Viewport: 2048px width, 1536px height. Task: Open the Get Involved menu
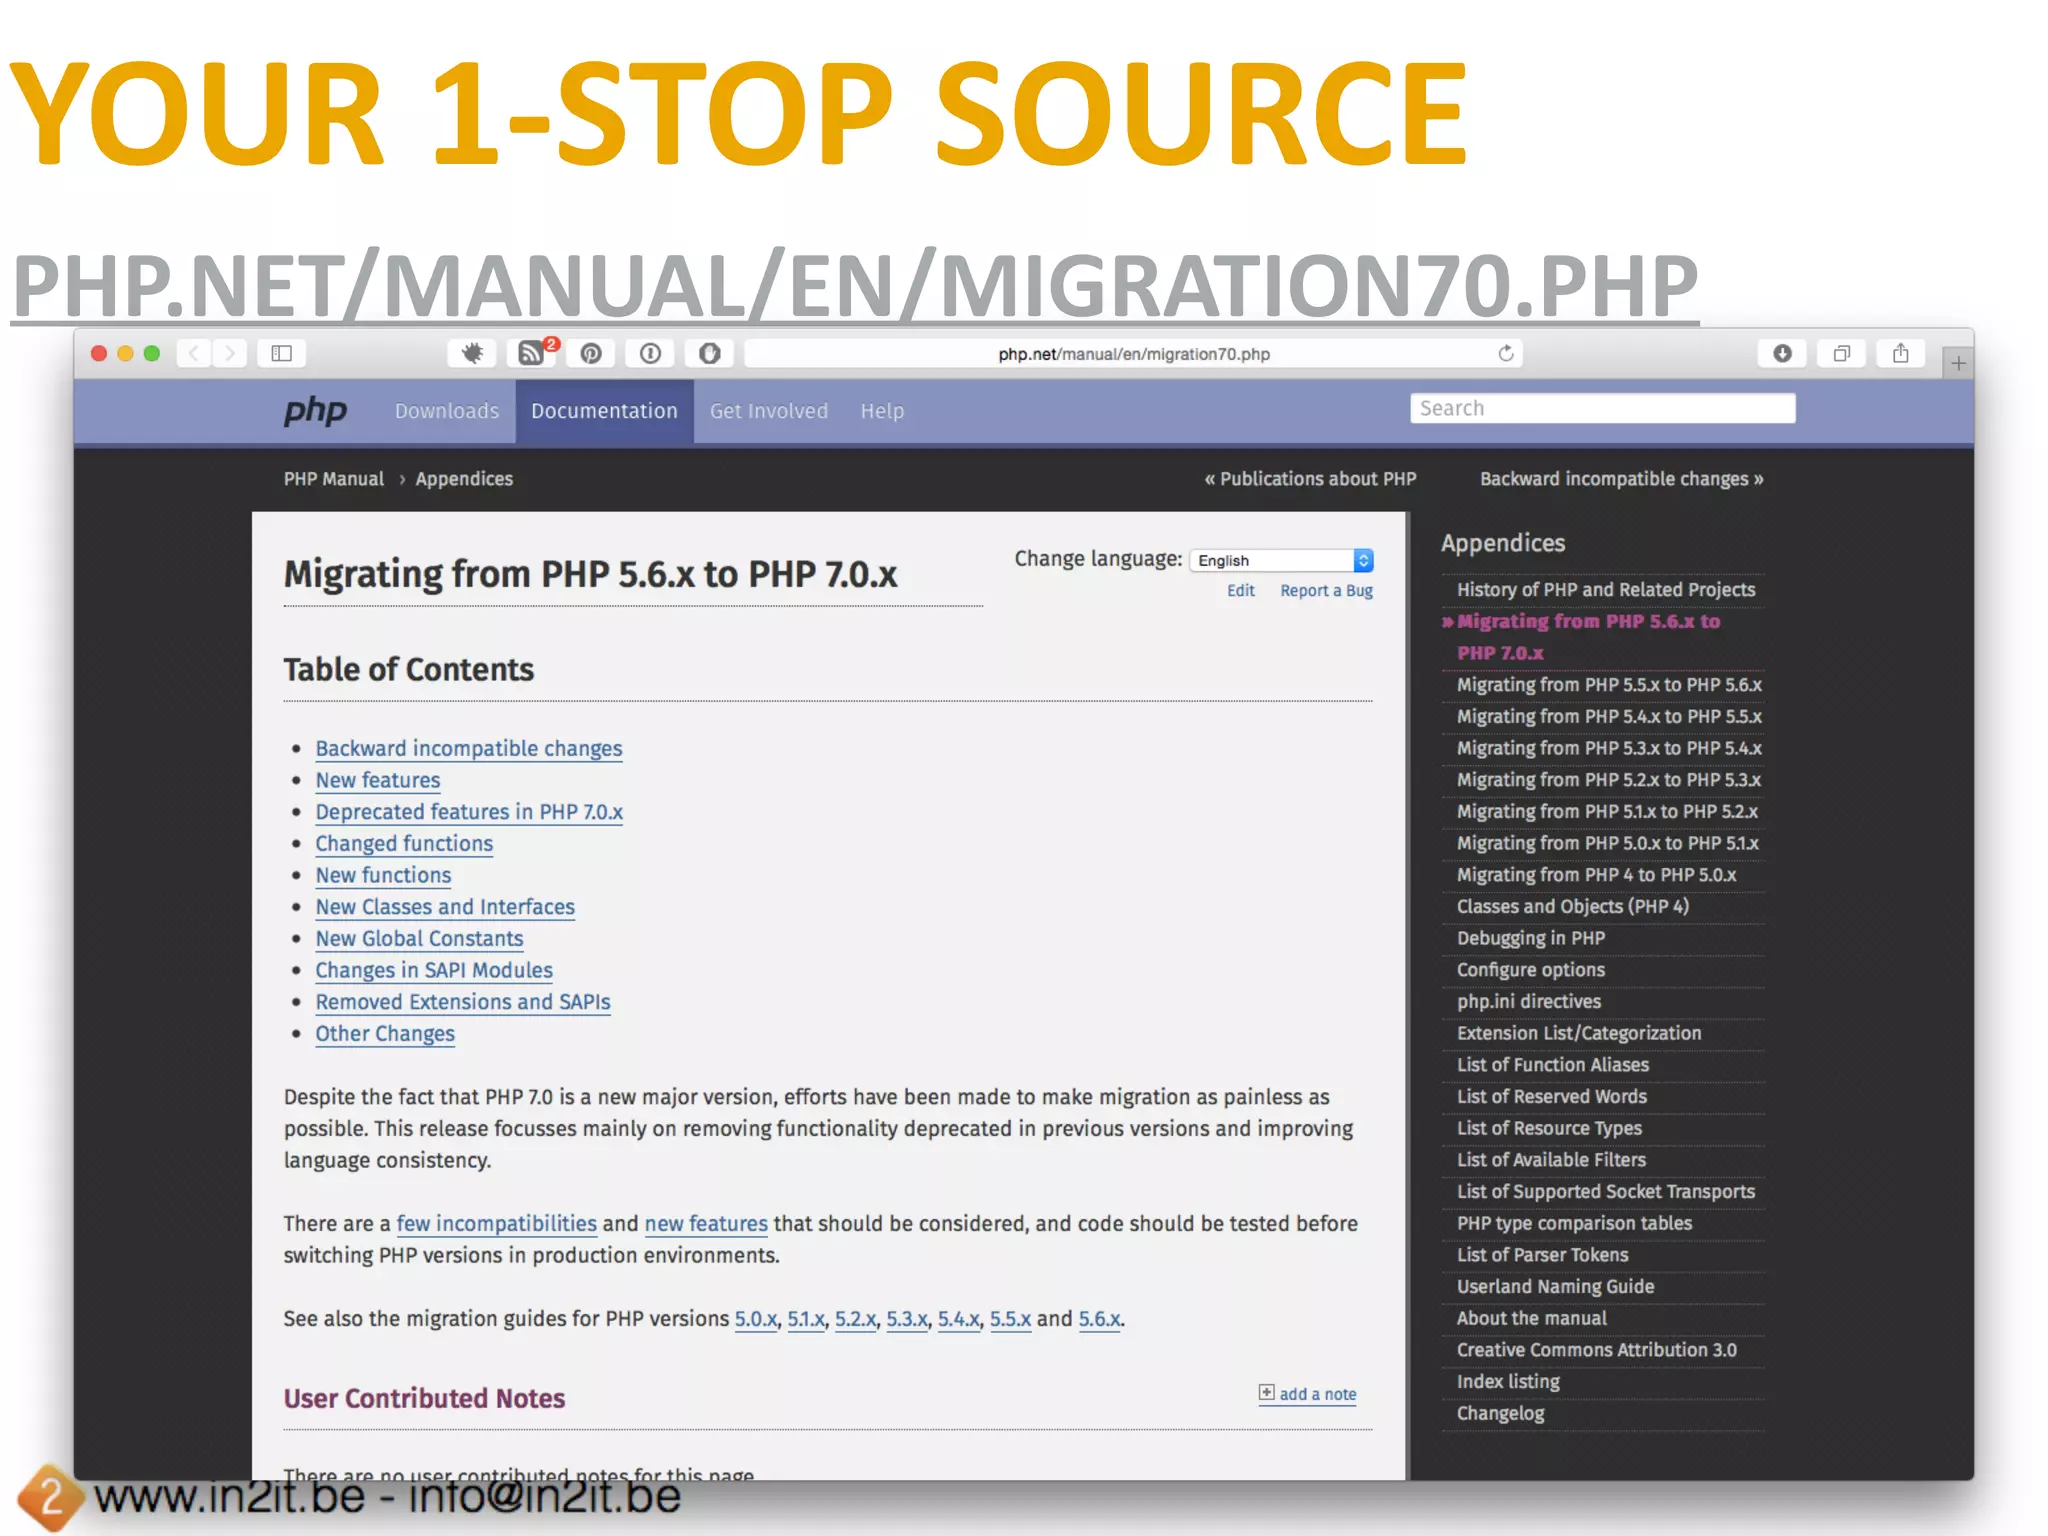tap(769, 411)
